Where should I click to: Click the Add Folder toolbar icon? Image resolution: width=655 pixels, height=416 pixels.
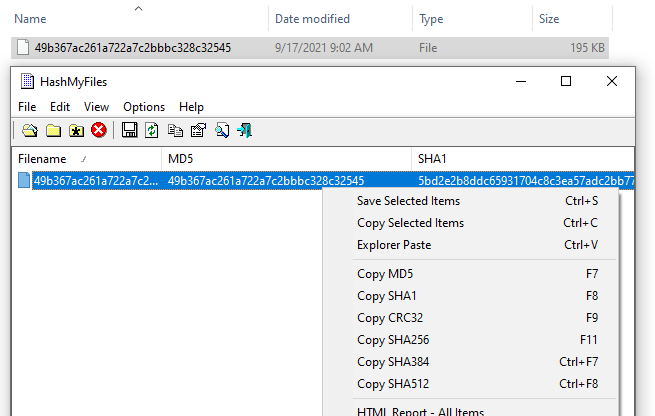(53, 130)
